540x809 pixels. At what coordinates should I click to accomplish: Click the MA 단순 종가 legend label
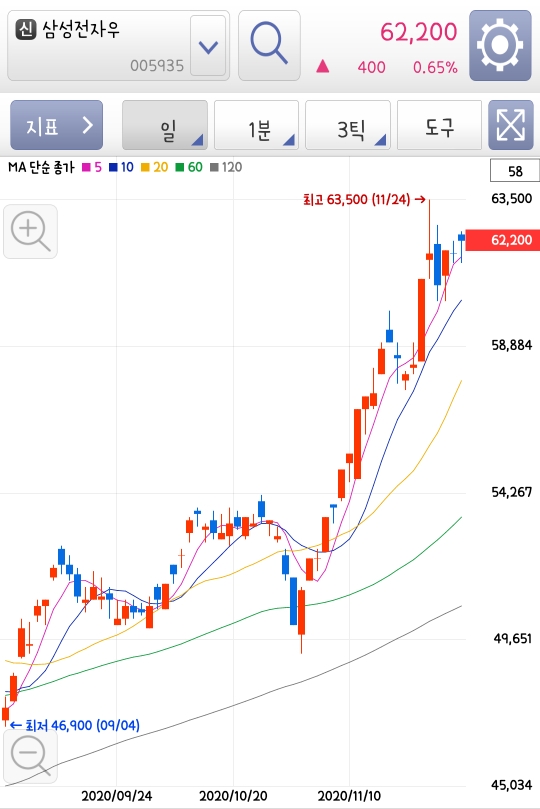(41, 167)
